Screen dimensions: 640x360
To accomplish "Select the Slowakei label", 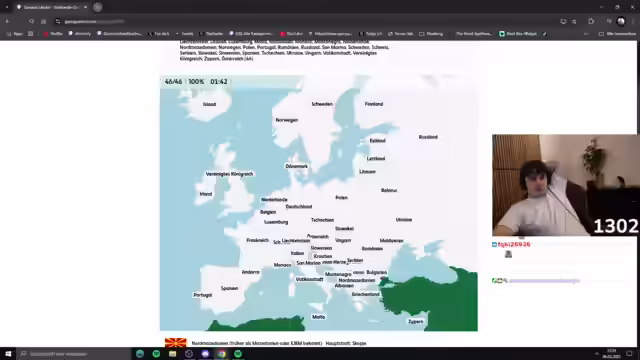I will (344, 229).
